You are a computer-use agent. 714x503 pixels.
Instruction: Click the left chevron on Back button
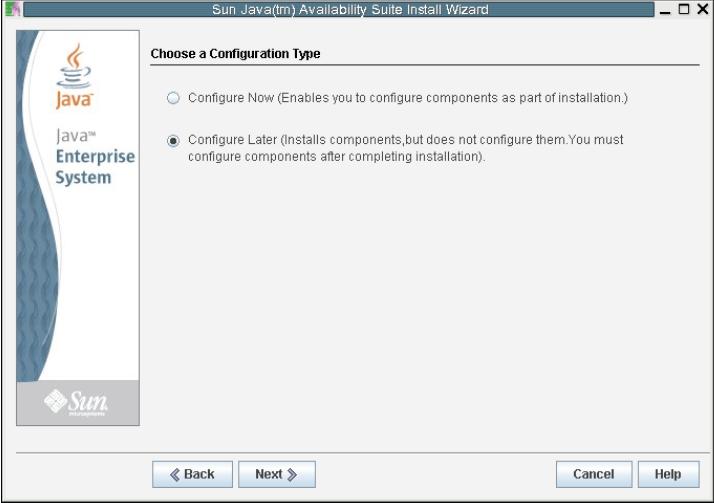pos(175,475)
